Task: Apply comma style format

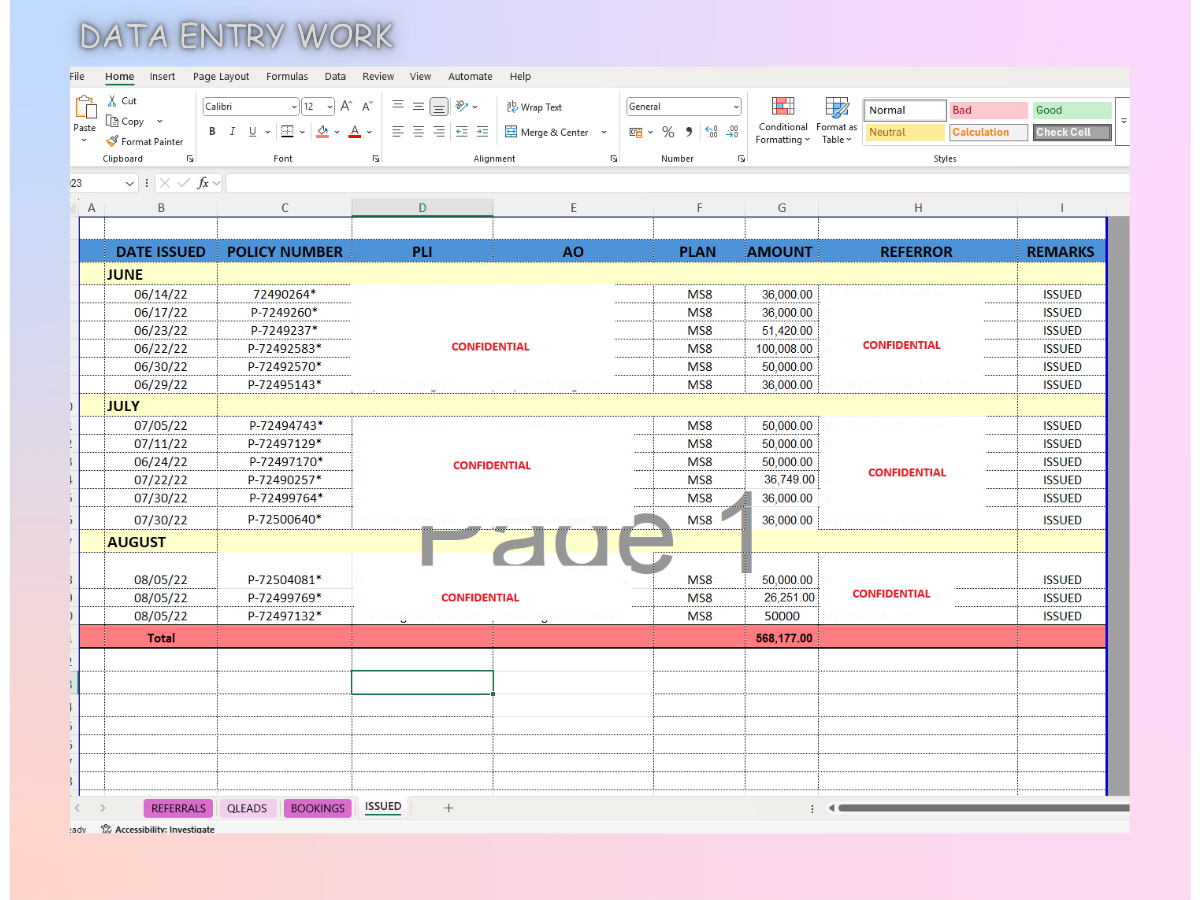Action: (689, 132)
